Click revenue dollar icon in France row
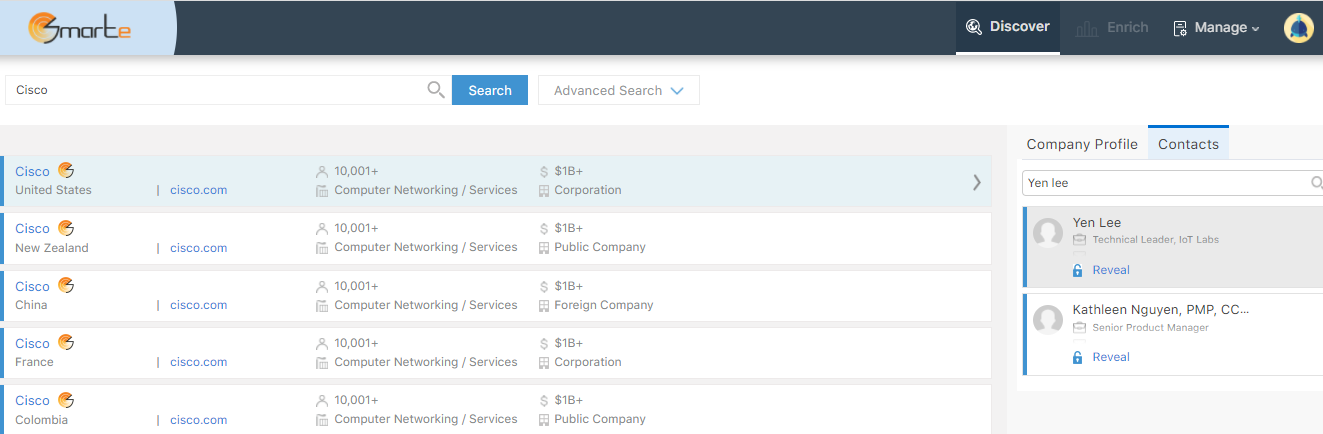This screenshot has height=434, width=1323. [x=544, y=343]
